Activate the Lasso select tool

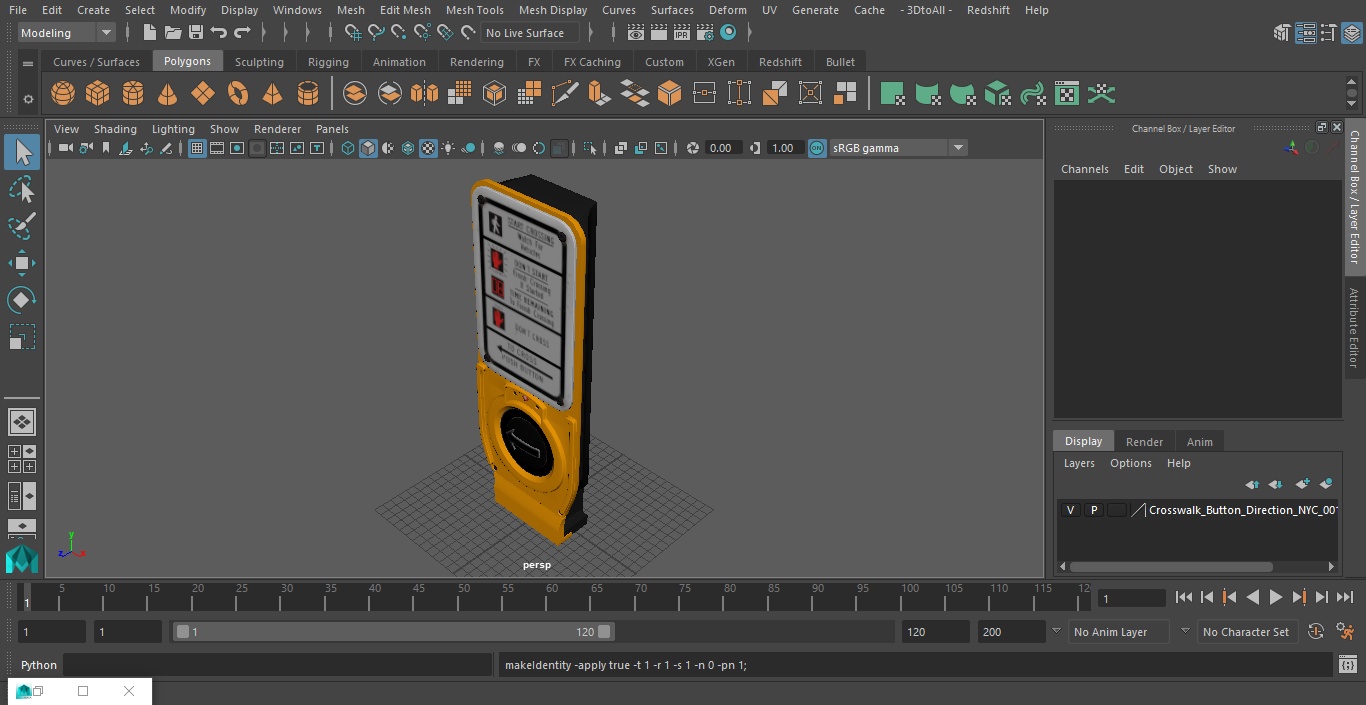pyautogui.click(x=22, y=190)
